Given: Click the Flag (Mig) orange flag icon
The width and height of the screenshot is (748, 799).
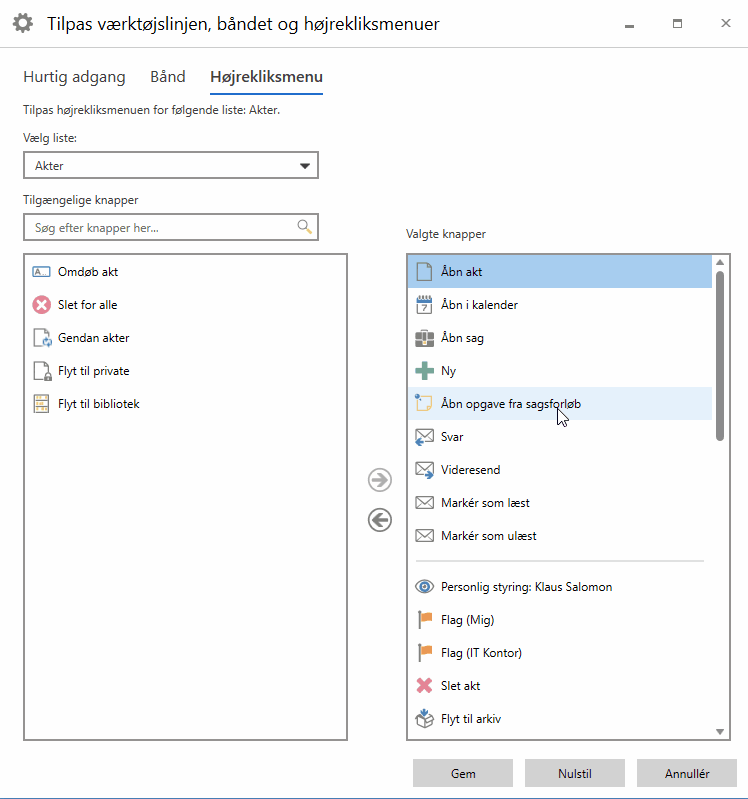Looking at the screenshot, I should 424,620.
